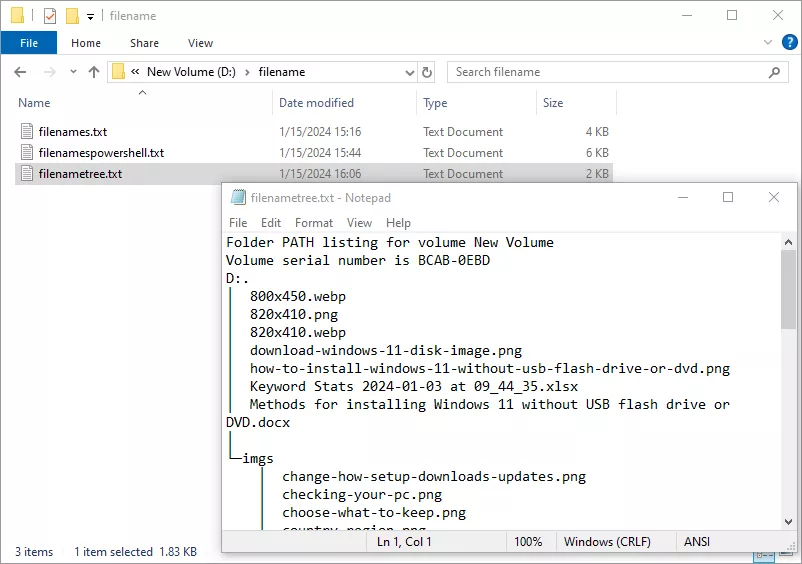802x564 pixels.
Task: Open the Share ribbon tab
Action: 144,43
